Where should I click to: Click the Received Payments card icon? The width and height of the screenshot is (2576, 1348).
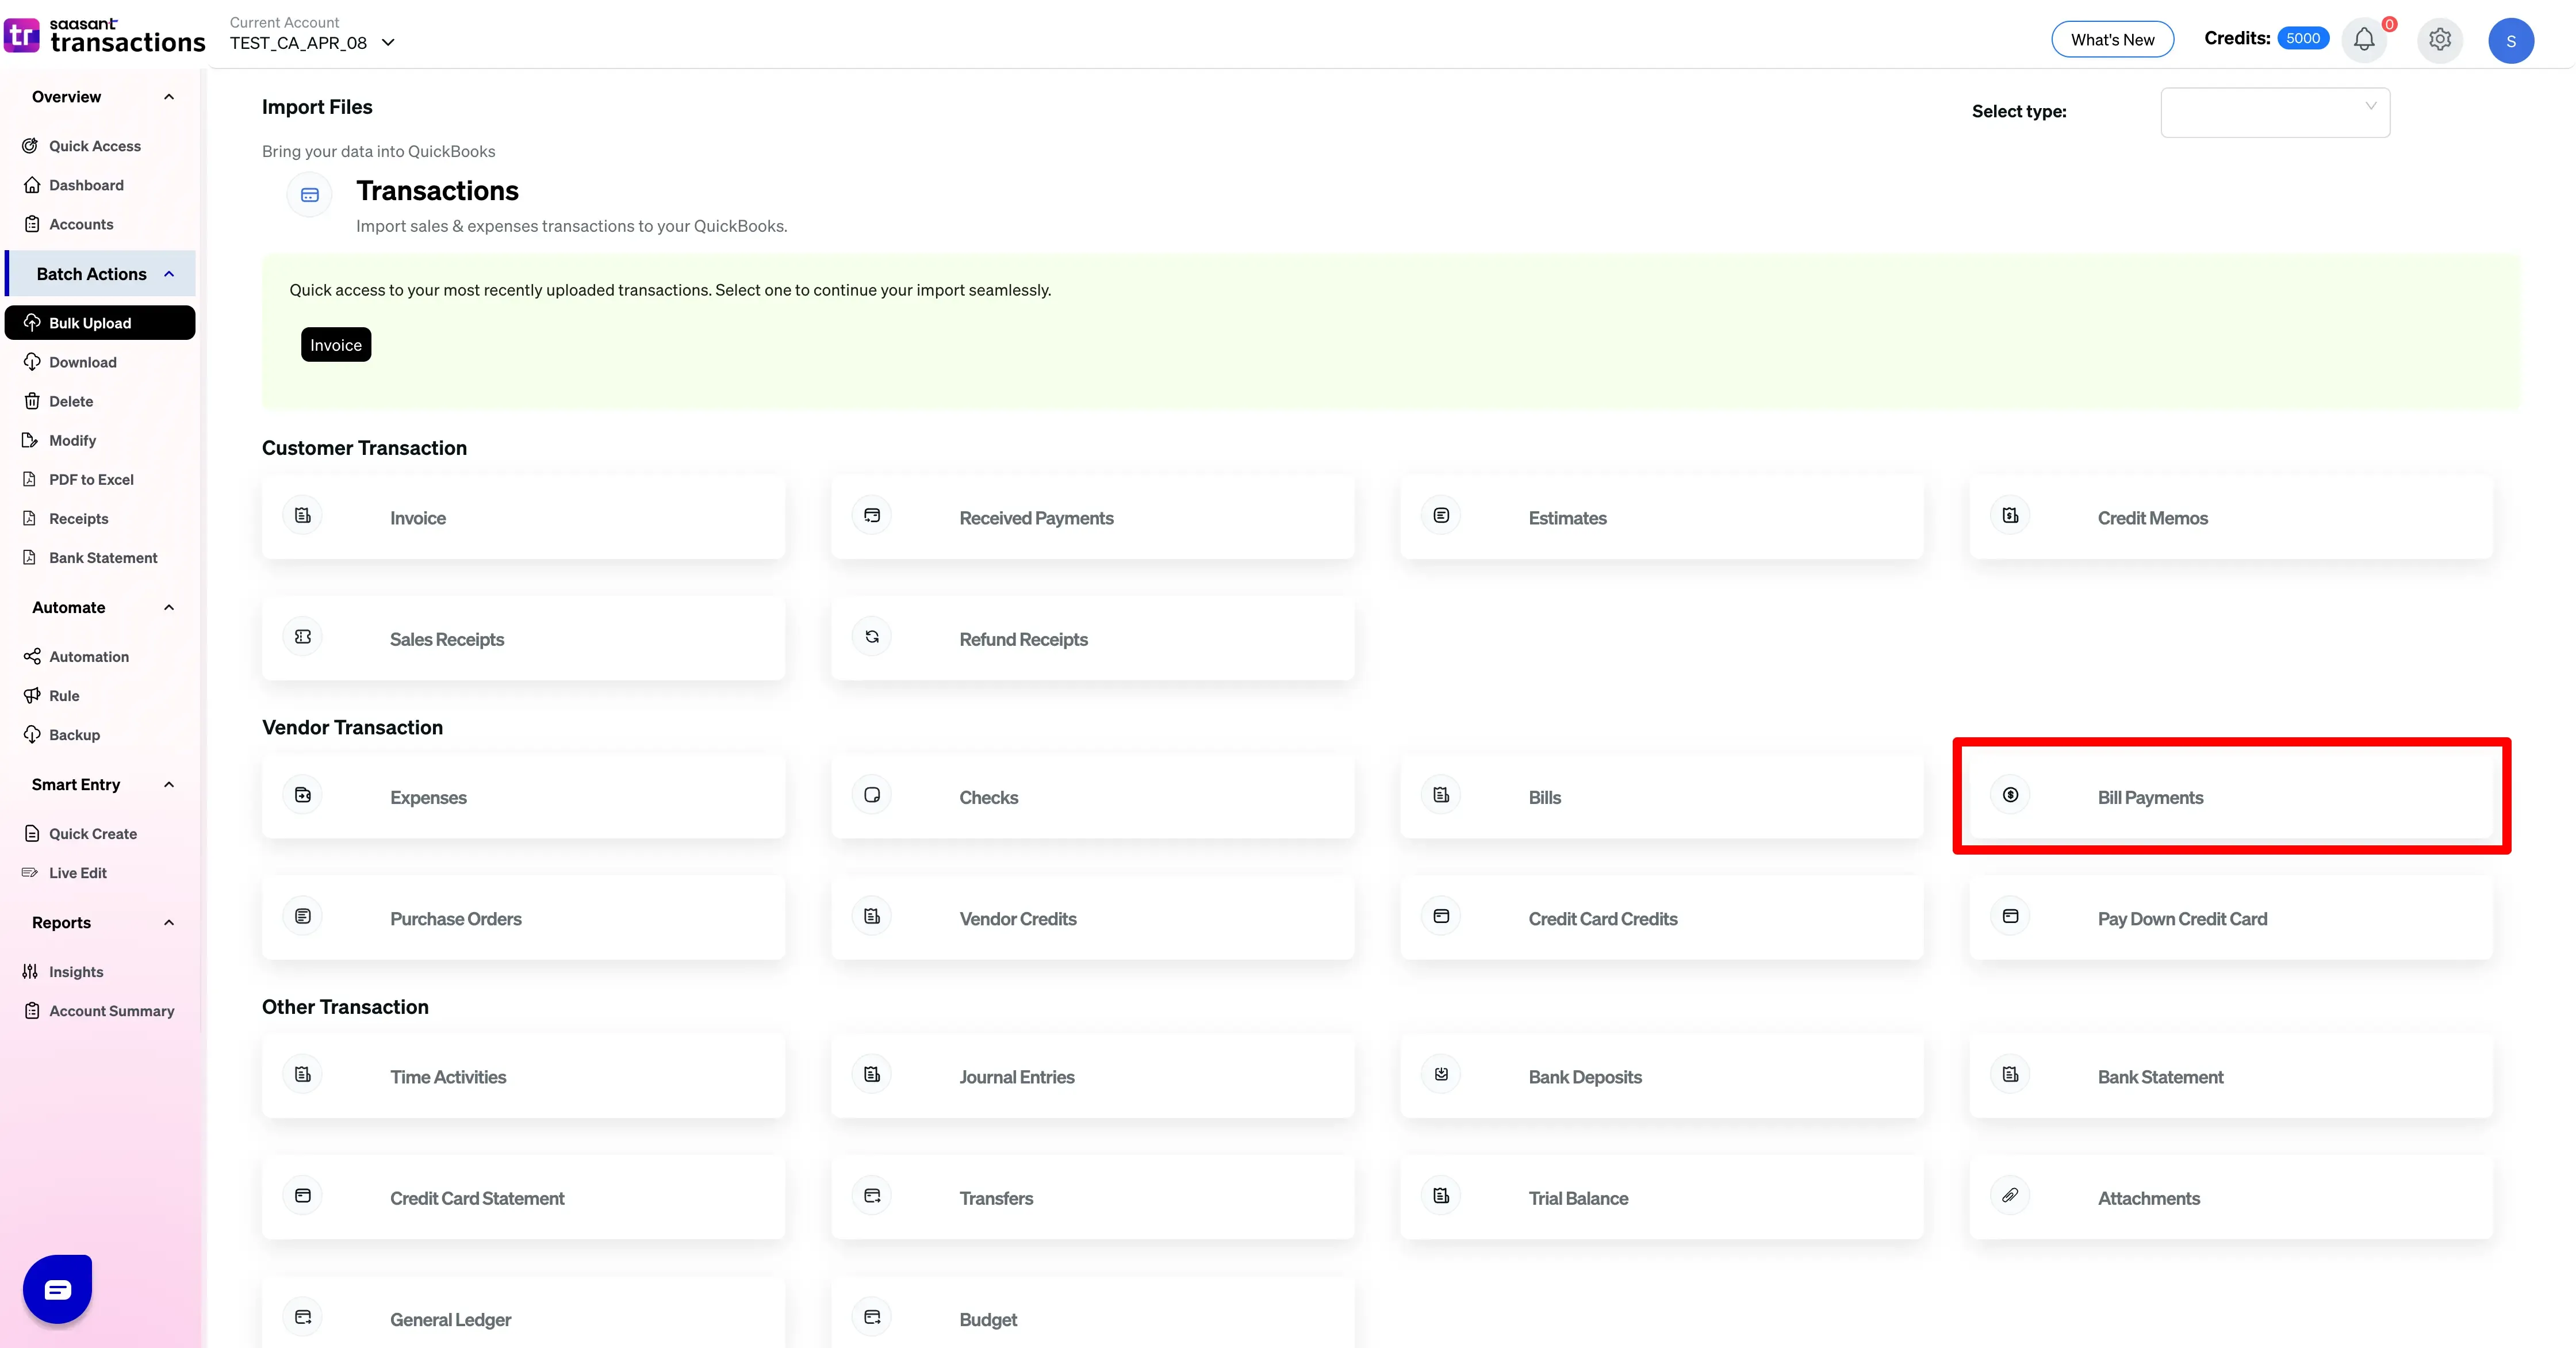pos(872,516)
